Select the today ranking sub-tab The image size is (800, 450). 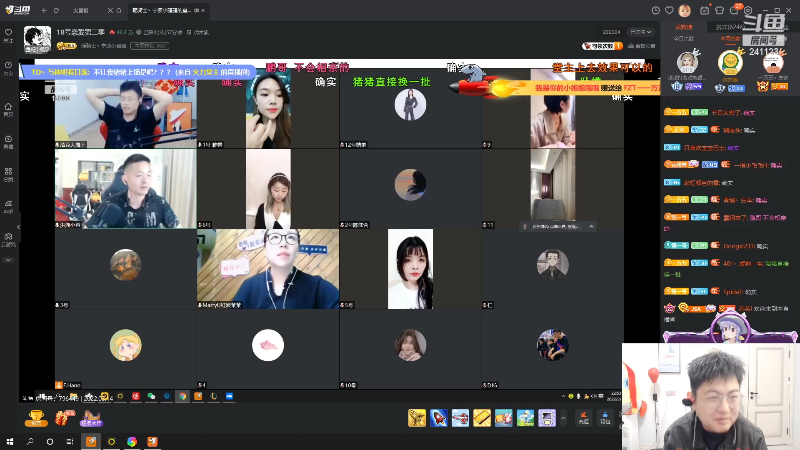tap(684, 39)
